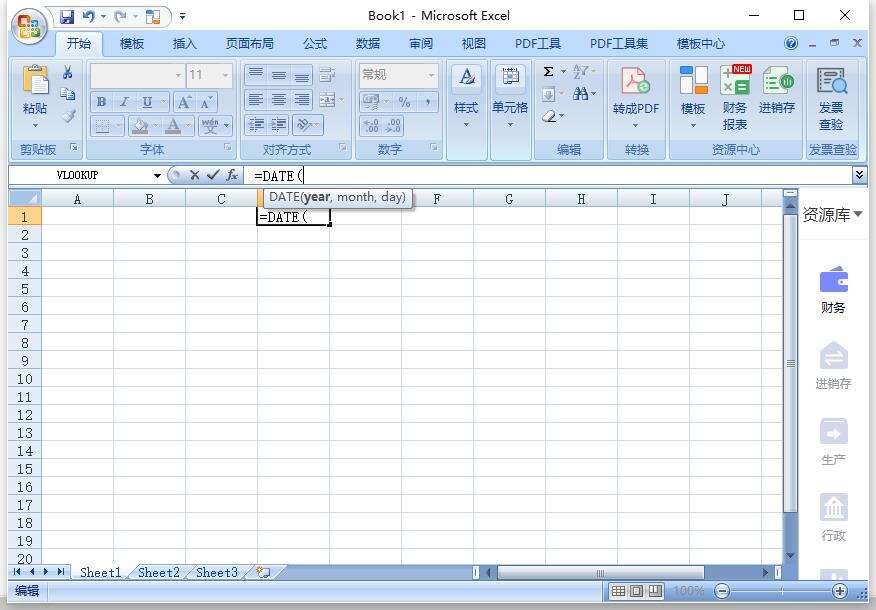Open 行政 building icon in sidebar
The width and height of the screenshot is (876, 610).
click(x=834, y=507)
